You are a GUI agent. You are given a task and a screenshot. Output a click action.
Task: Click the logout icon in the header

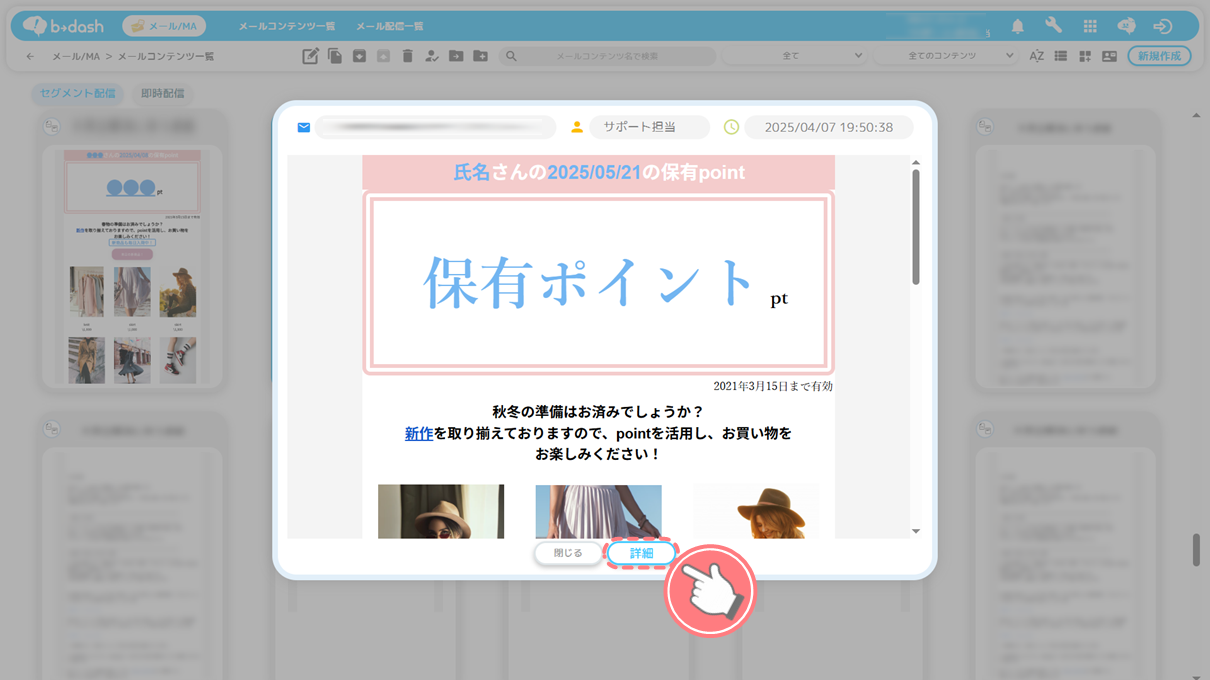pos(1162,26)
